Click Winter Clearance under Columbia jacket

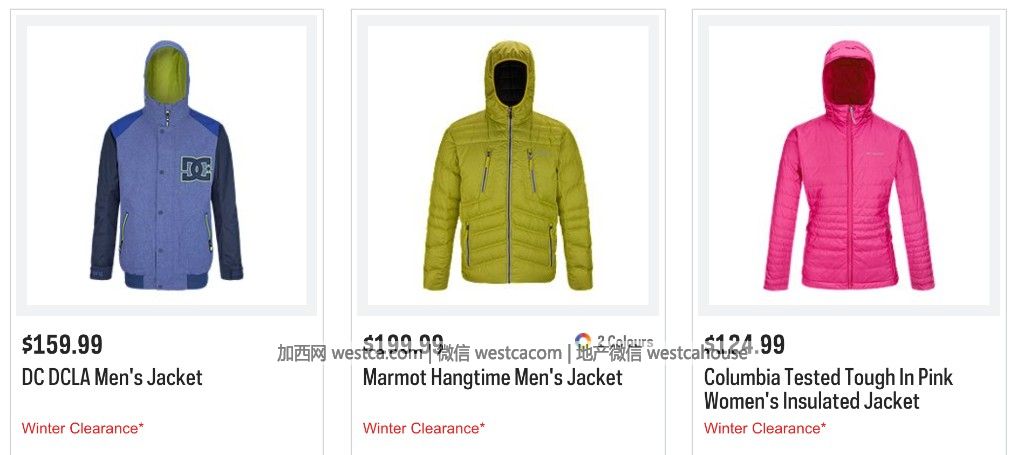coord(765,428)
